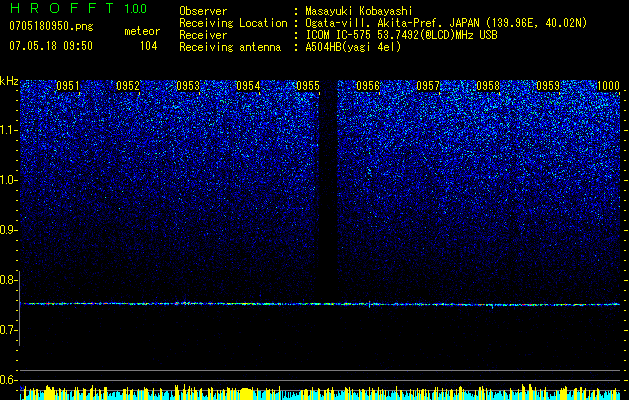Click the meteor count value 104
This screenshot has height=400, width=629.
click(x=148, y=46)
